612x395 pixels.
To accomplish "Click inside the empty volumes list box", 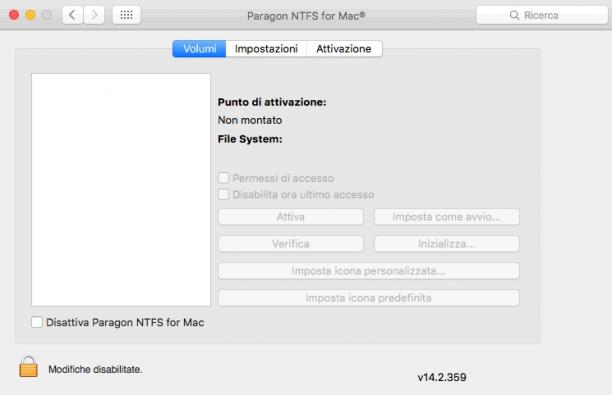I will pos(121,190).
